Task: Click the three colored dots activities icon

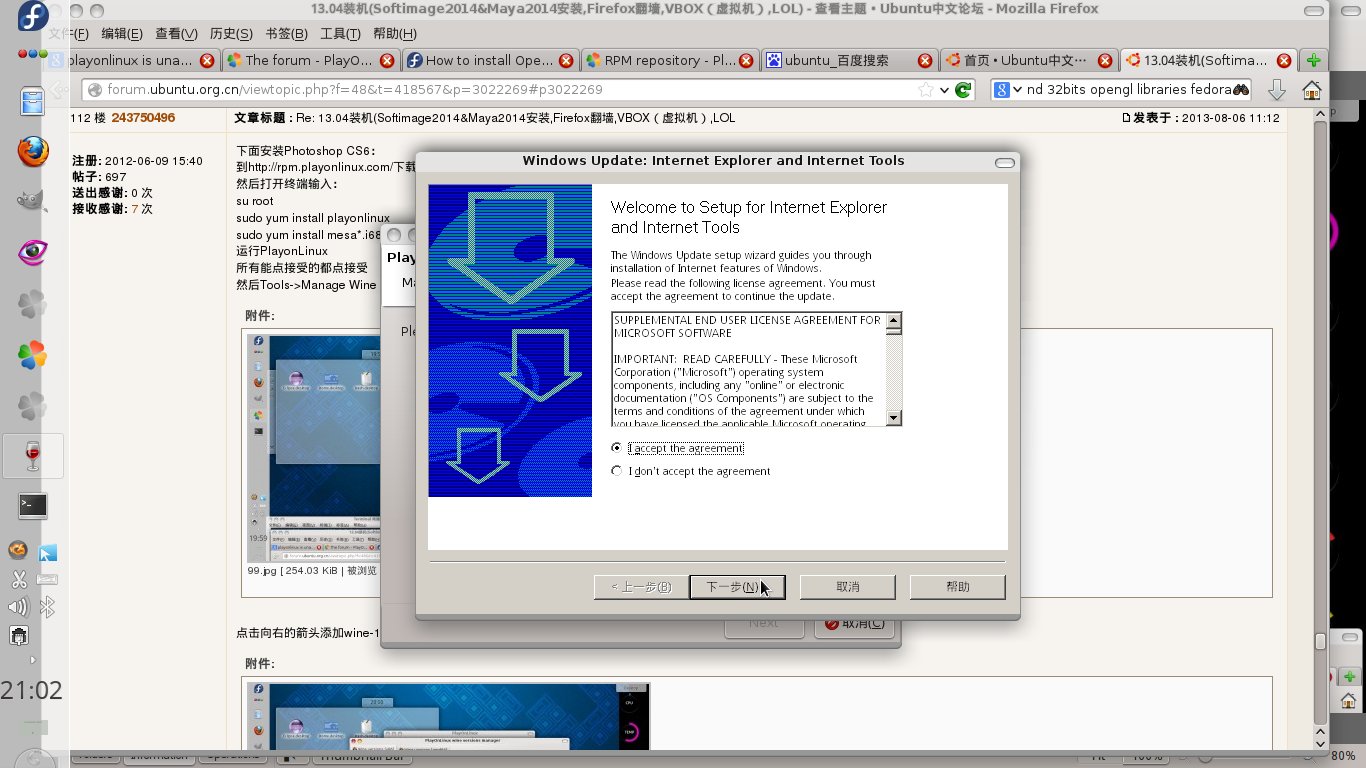Action: pos(33,53)
